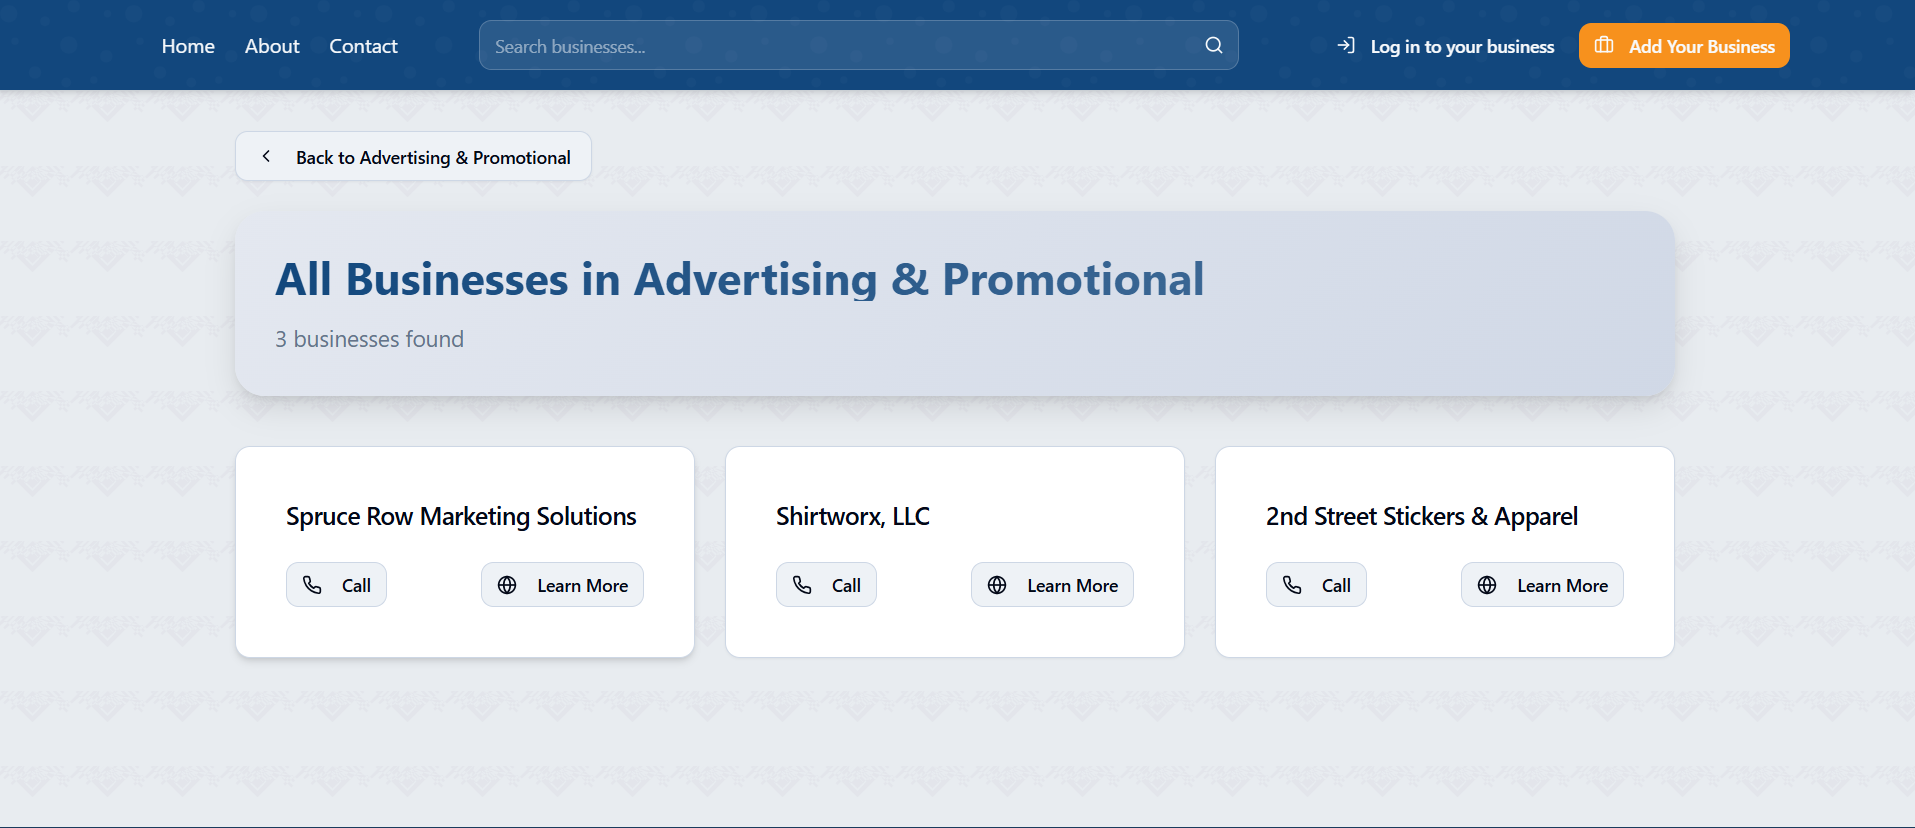Click globe icon for Spruce Row Marketing Solutions
The image size is (1915, 828).
pyautogui.click(x=507, y=585)
